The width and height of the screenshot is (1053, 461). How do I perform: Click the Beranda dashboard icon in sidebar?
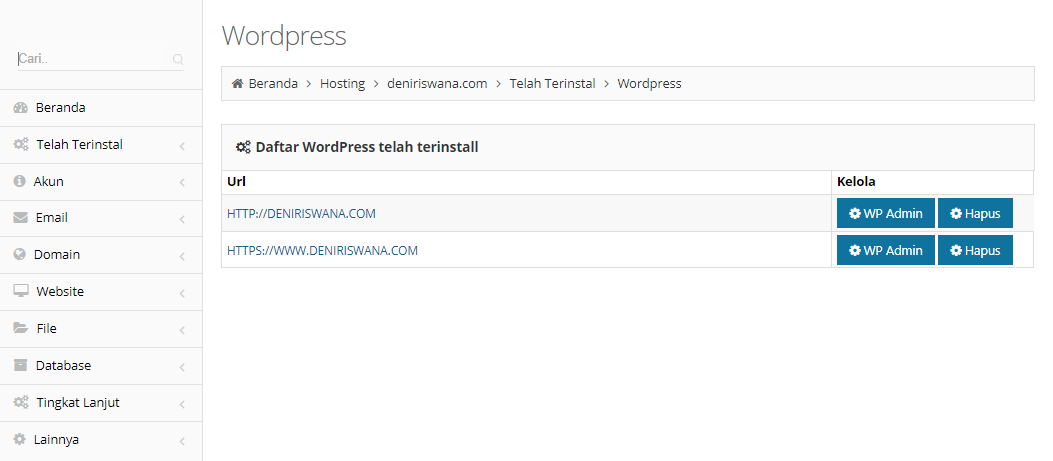(20, 108)
